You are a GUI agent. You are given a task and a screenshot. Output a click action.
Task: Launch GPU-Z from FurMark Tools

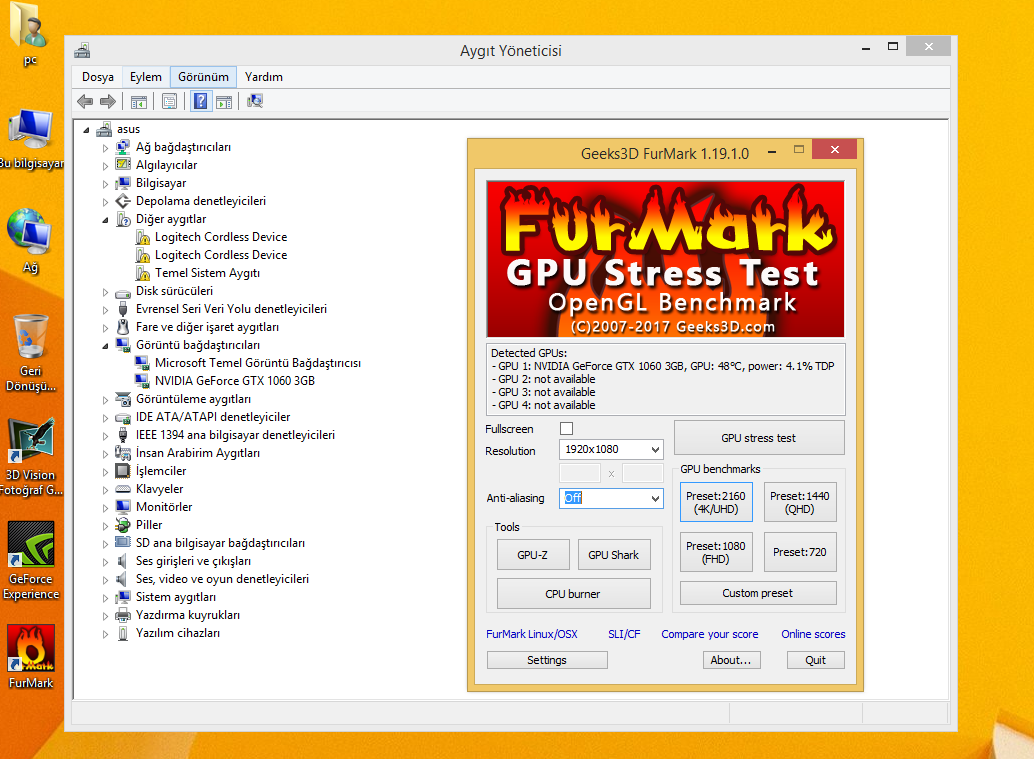[x=533, y=555]
